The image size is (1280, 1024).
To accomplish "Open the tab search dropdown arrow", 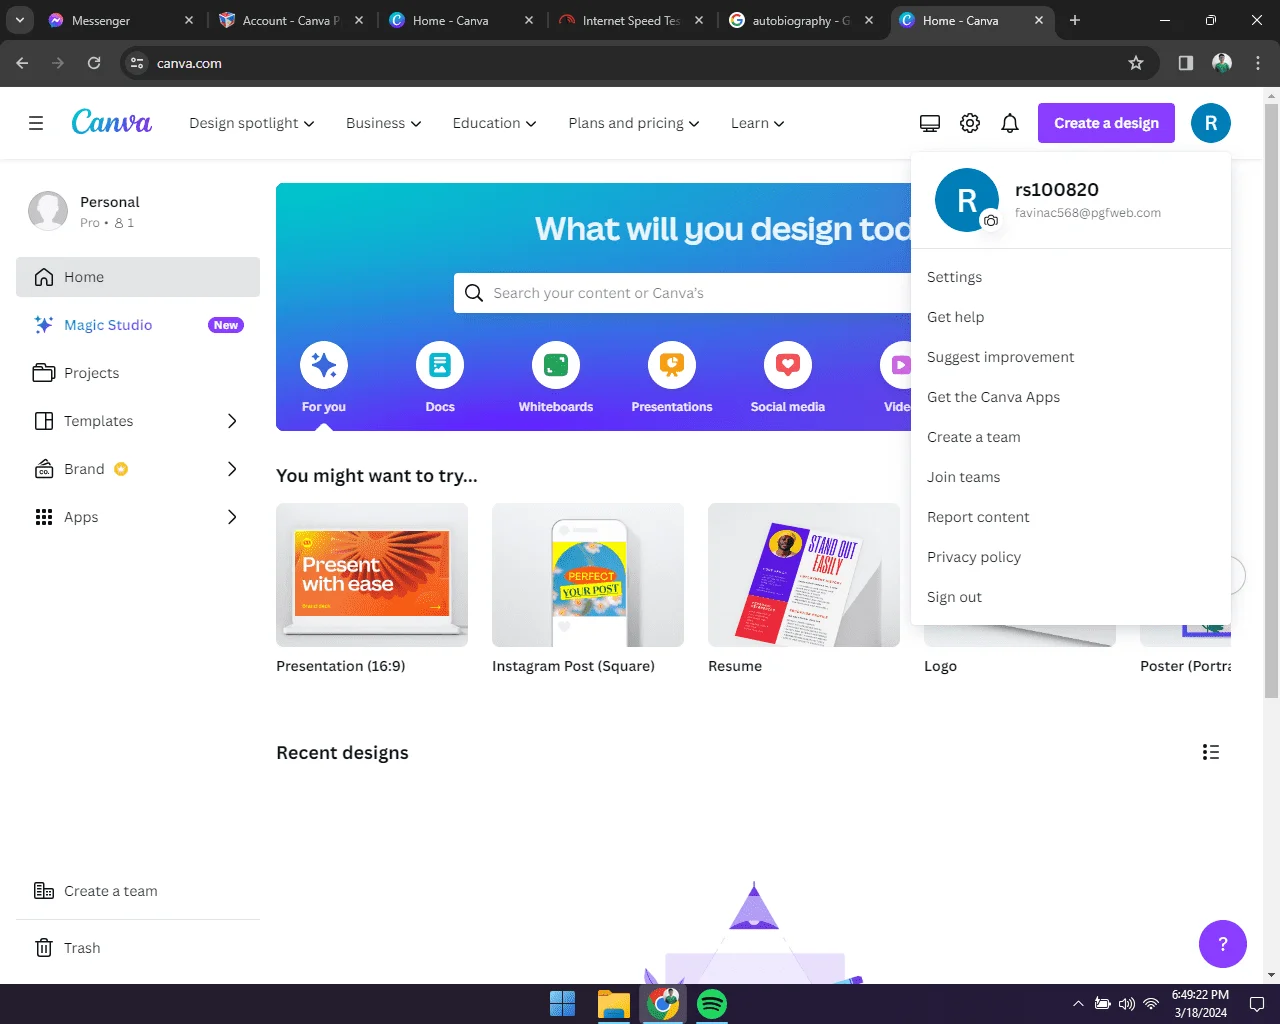I will [x=20, y=20].
